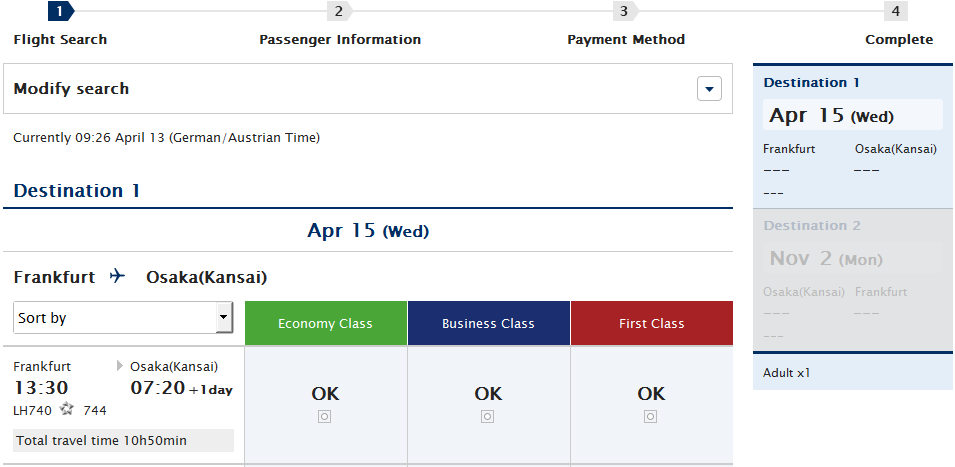Click the First Class column header
Screen dimensions: 955x467
coord(651,323)
